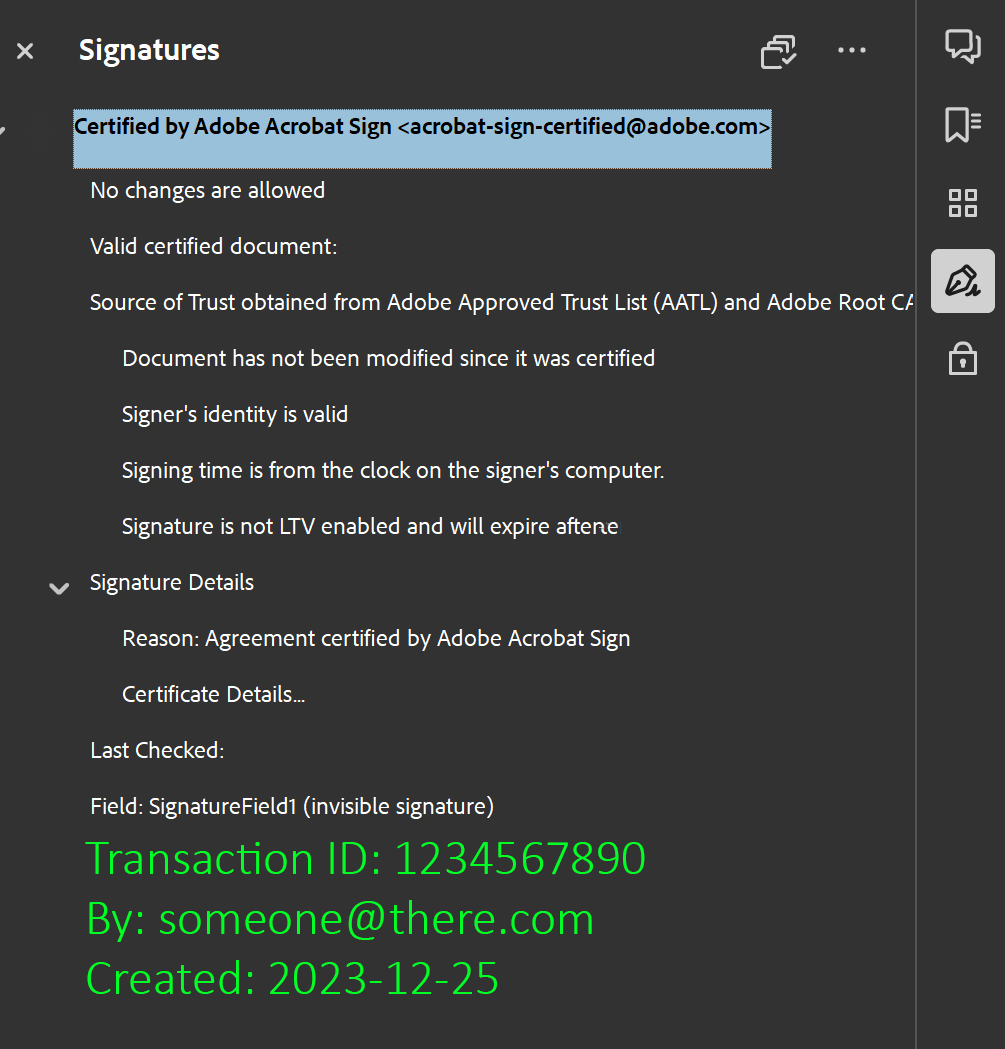
Task: Click the Signatures panel title
Action: 148,49
